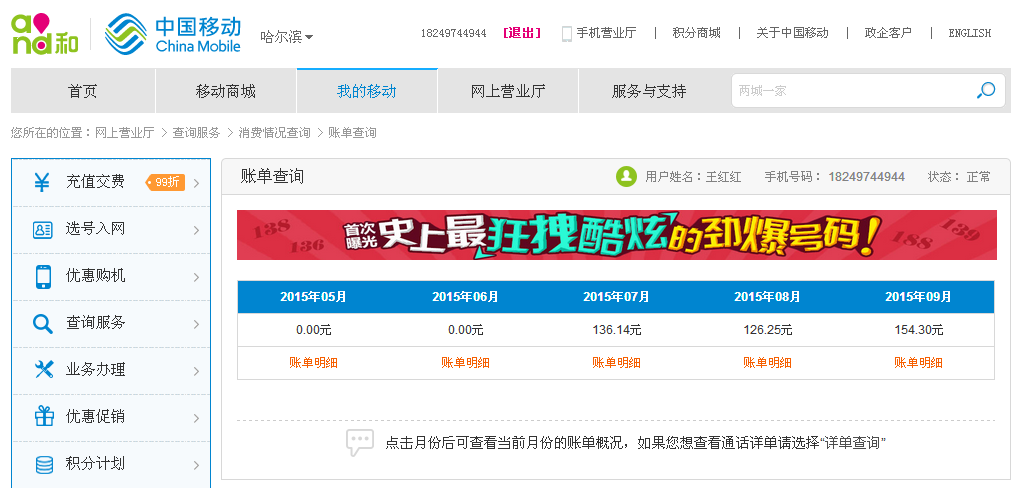Select the 2015年07月 month header
Viewport: 1032px width, 488px height.
coord(616,297)
